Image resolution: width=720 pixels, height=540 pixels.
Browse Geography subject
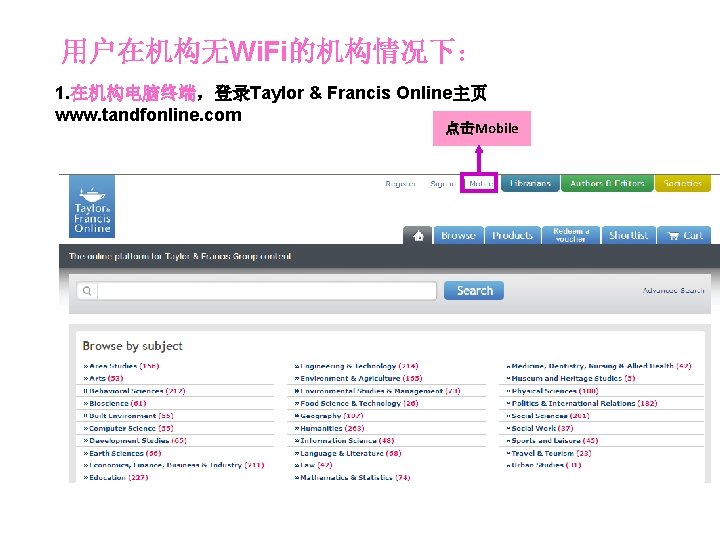[329, 416]
